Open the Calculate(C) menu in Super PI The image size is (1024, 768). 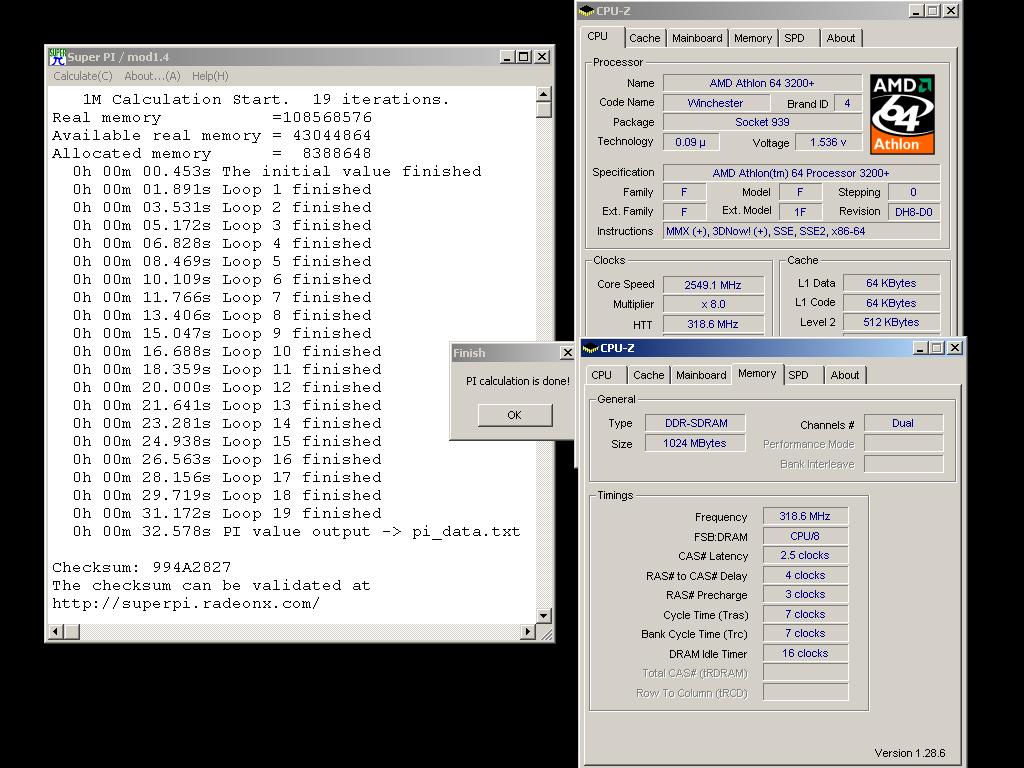click(x=83, y=76)
